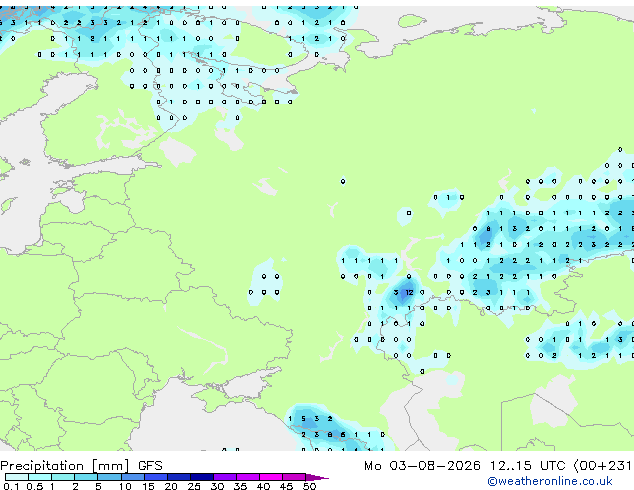
Task: Click the 5–10 mm legend swatch
Action: tap(109, 477)
